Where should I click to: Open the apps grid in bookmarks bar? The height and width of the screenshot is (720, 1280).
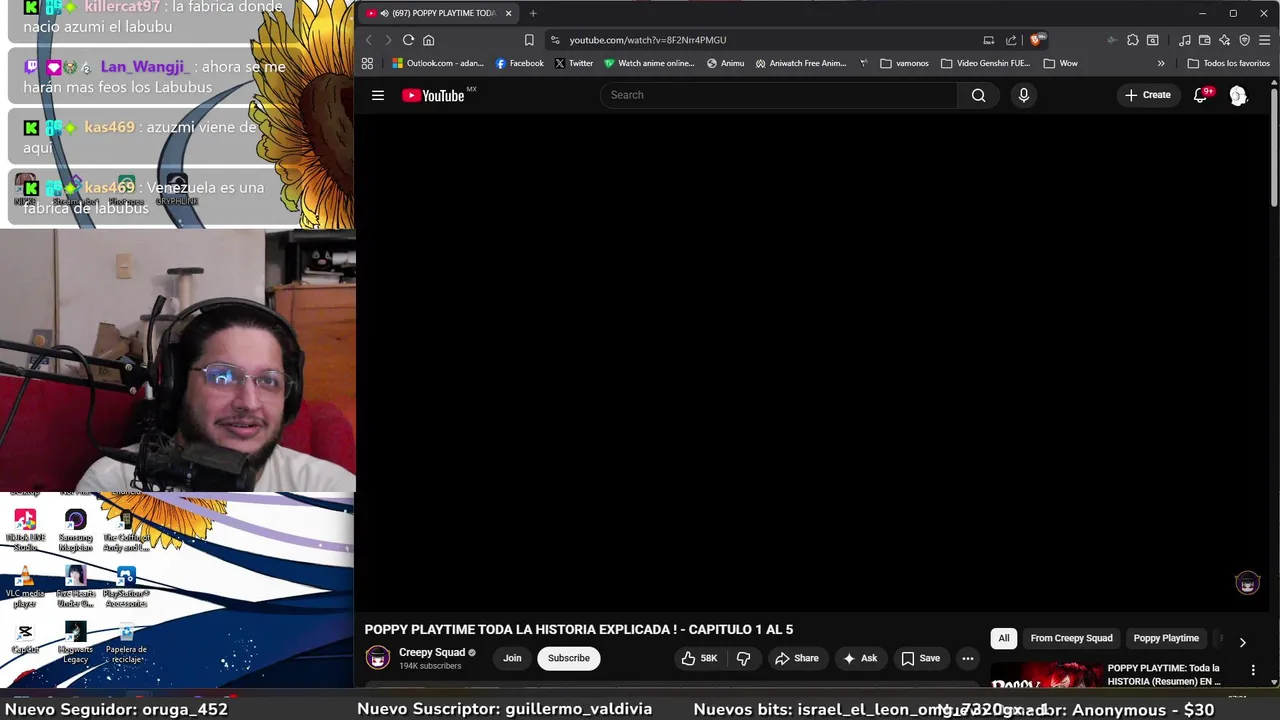pyautogui.click(x=367, y=63)
